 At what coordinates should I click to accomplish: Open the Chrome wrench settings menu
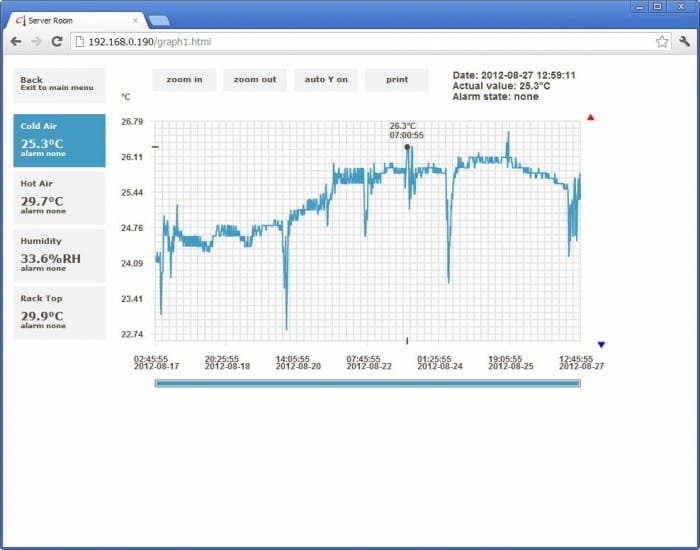point(685,42)
